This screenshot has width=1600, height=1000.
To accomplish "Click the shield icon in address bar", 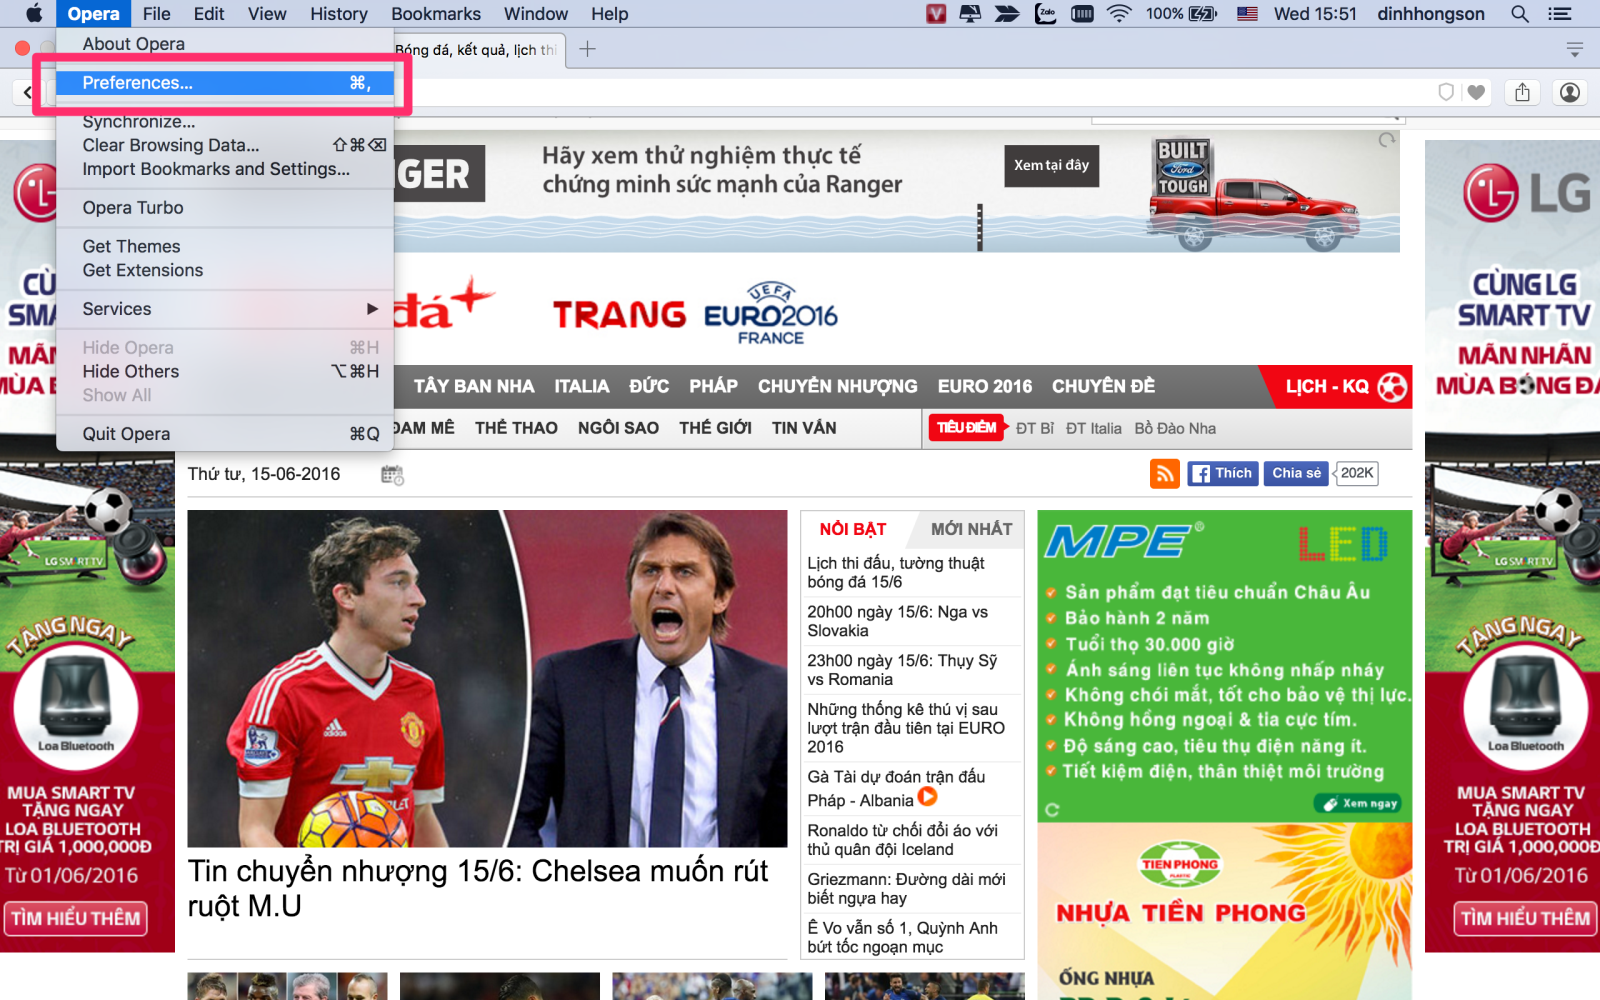I will pyautogui.click(x=1446, y=92).
